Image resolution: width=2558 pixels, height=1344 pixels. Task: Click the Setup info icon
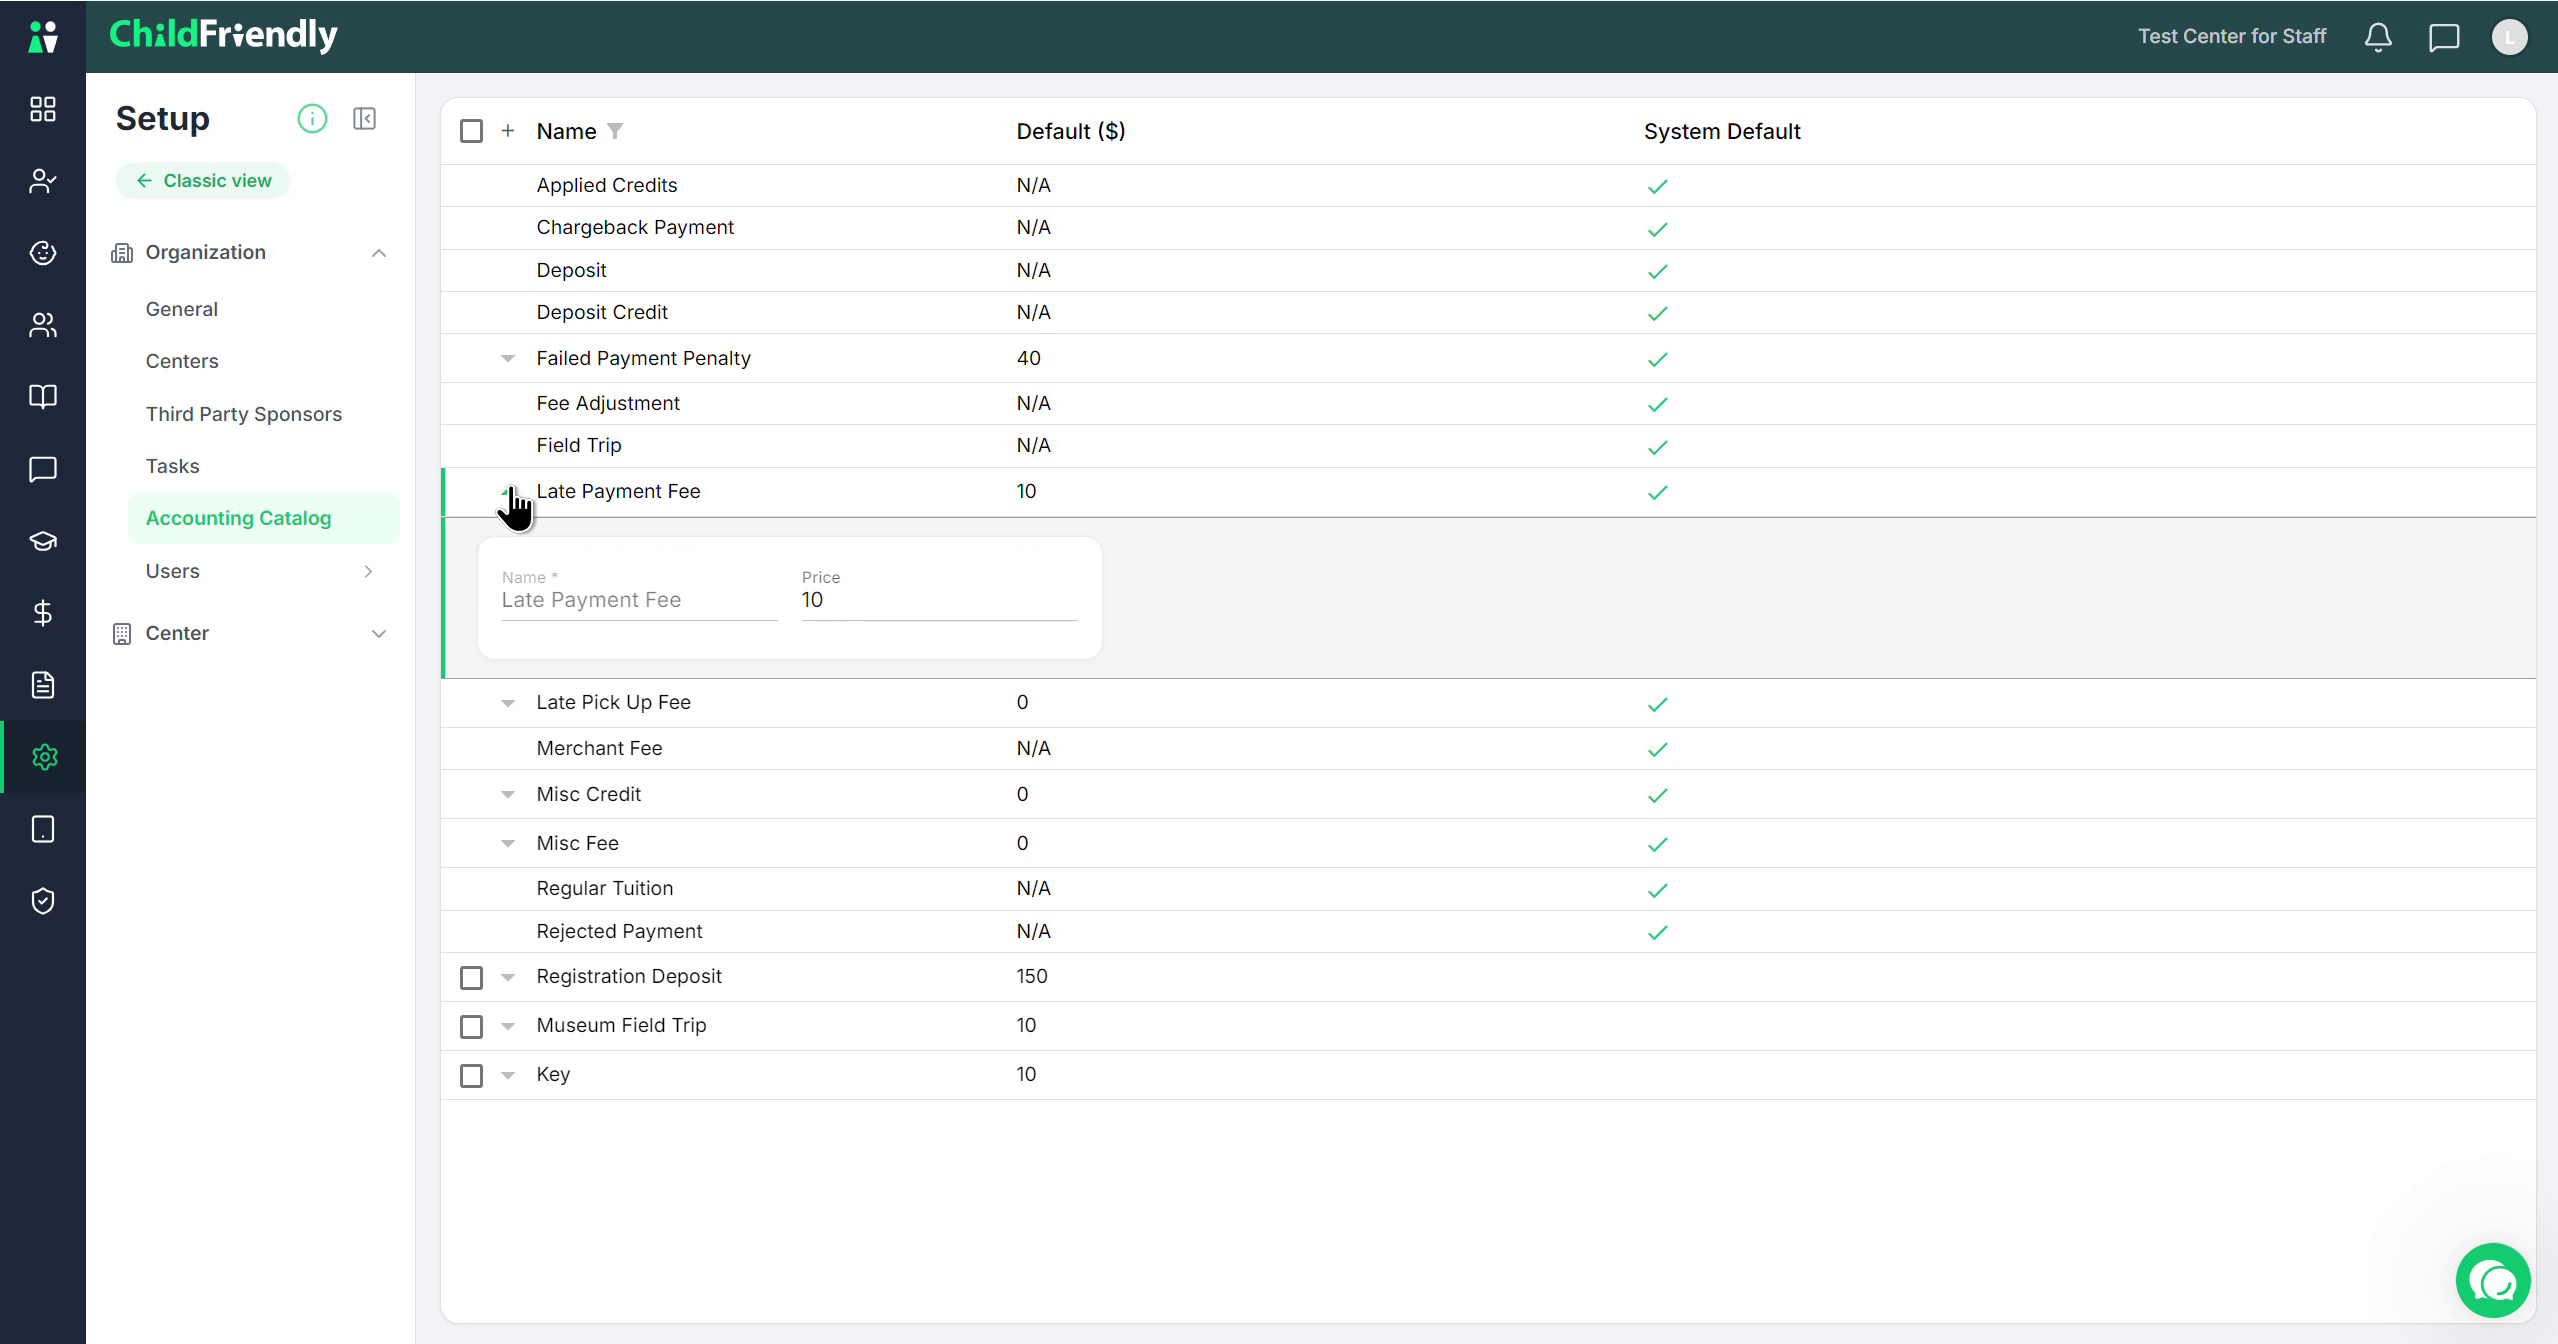[312, 119]
